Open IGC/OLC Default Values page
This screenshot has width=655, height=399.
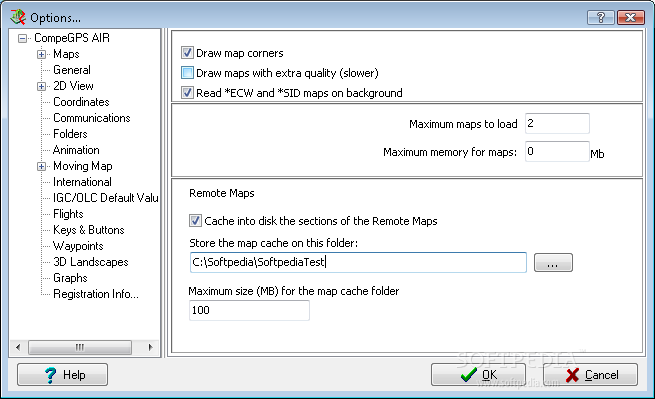click(106, 198)
